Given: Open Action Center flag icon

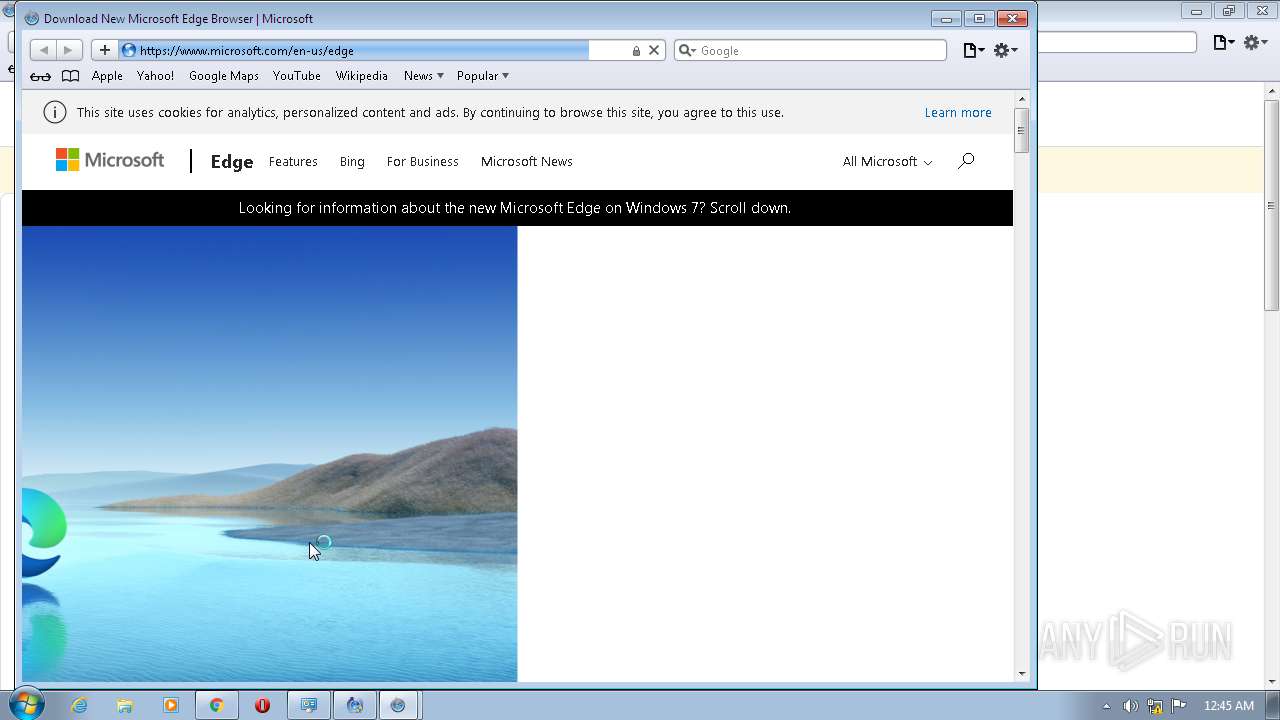Looking at the screenshot, I should [1179, 706].
